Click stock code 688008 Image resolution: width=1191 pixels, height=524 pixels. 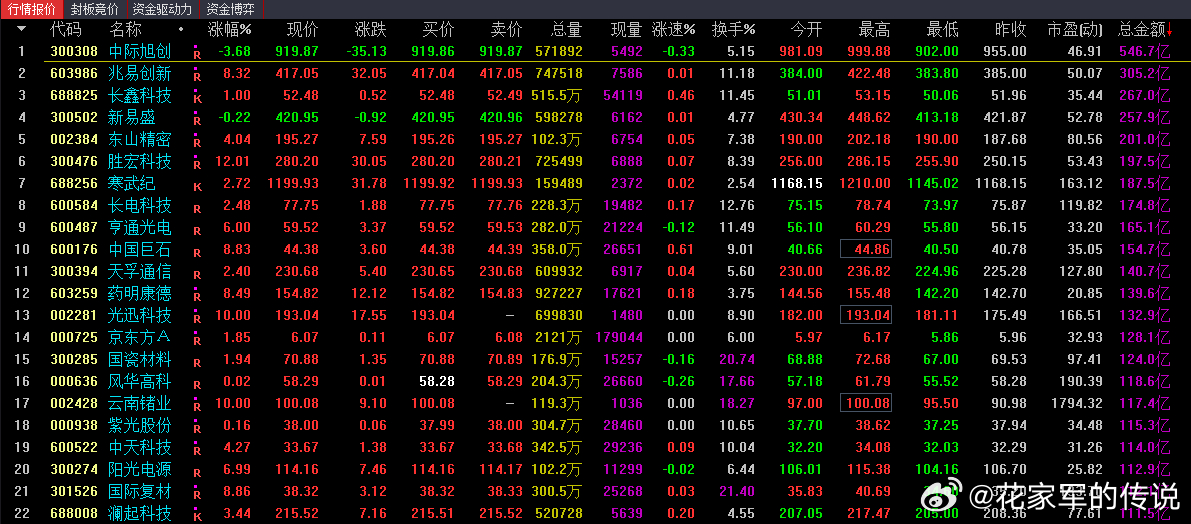click(x=74, y=513)
